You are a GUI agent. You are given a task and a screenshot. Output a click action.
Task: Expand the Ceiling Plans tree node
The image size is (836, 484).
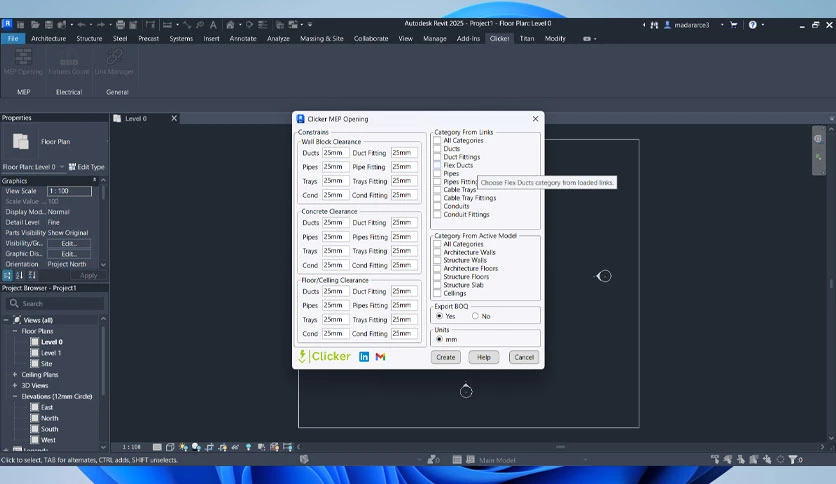[x=15, y=375]
